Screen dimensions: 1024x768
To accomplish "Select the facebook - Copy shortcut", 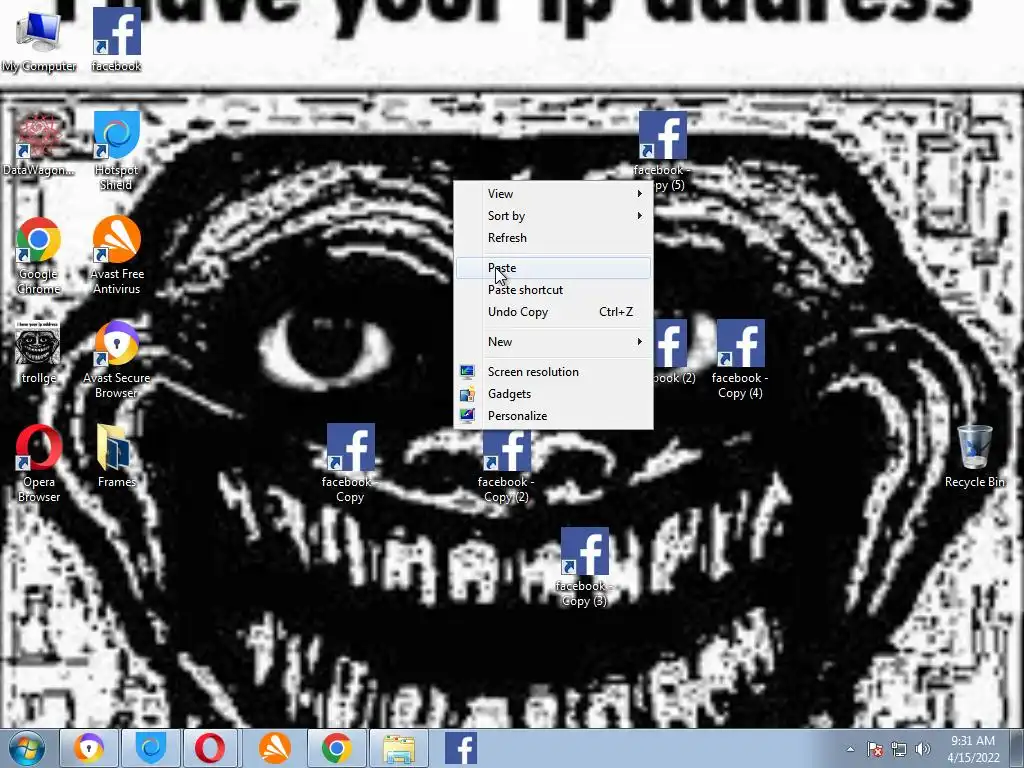I will [350, 464].
